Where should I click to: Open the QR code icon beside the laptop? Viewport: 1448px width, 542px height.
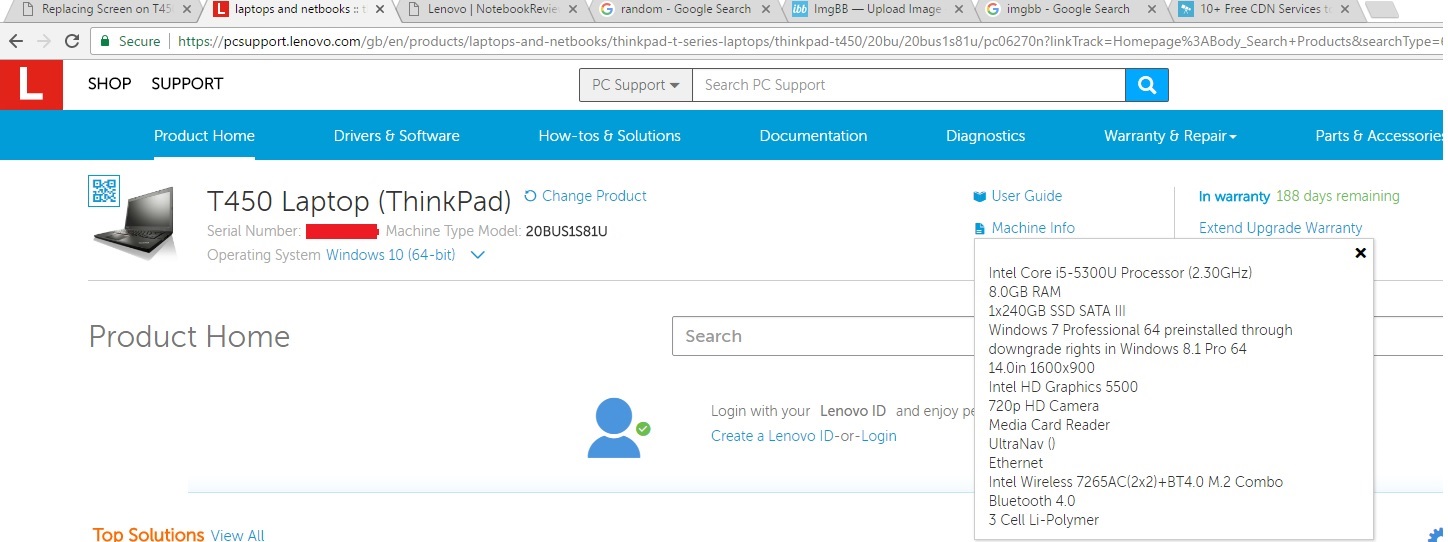click(x=103, y=191)
